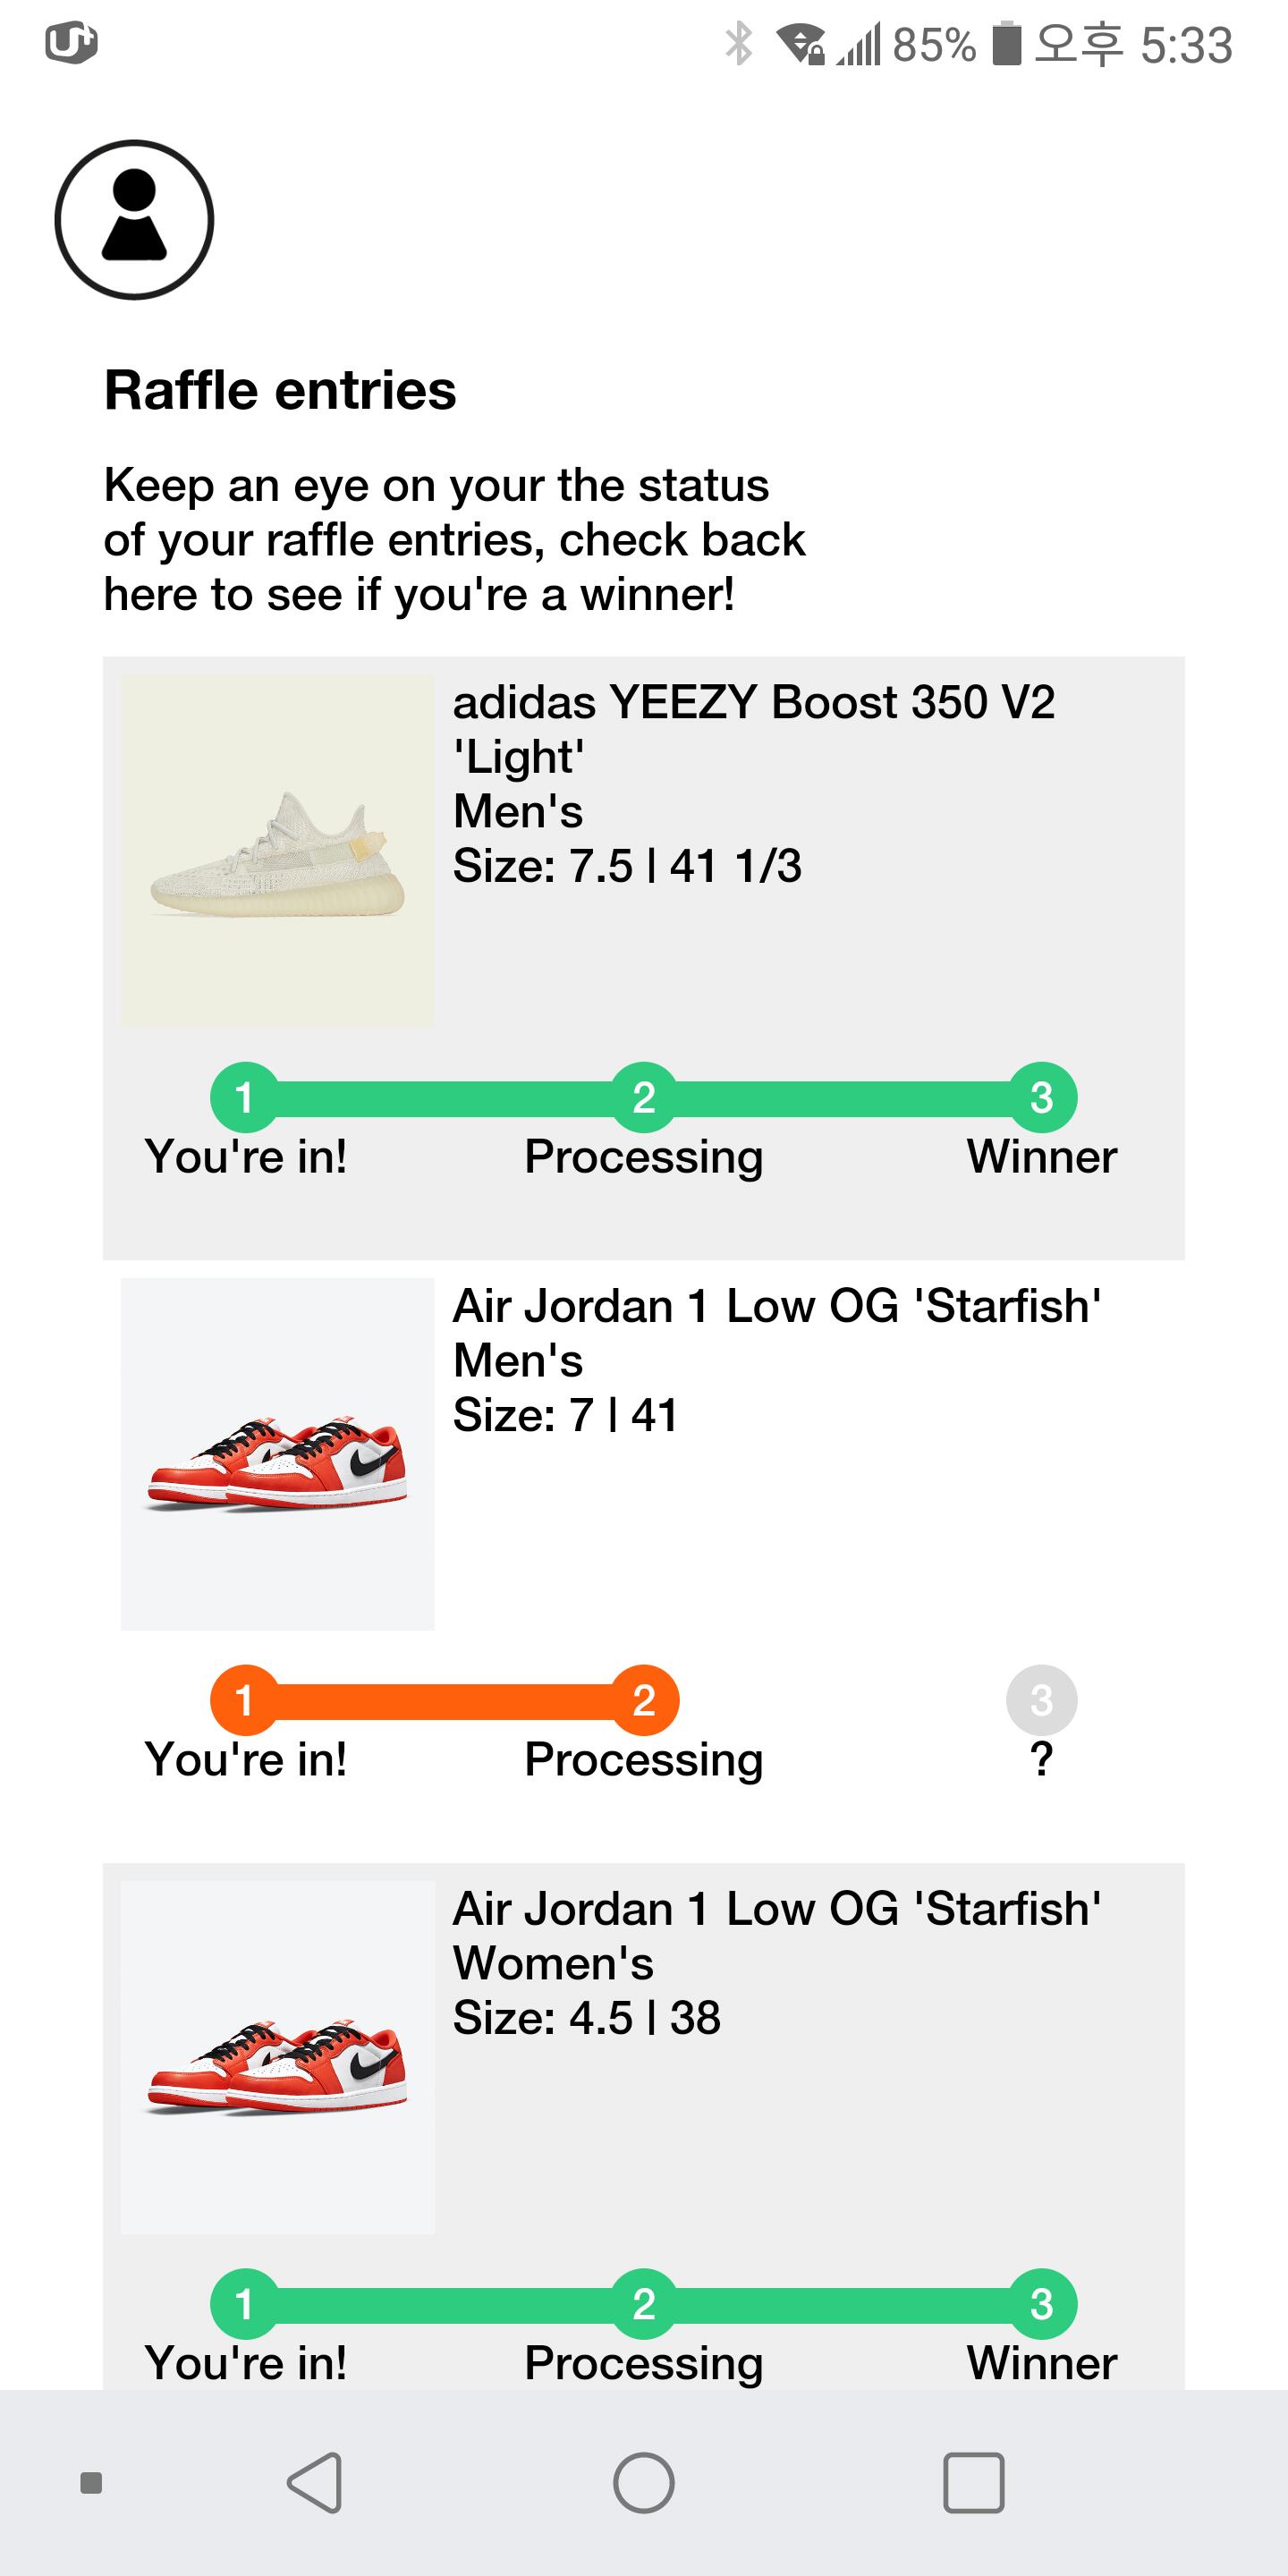The image size is (1288, 2576).
Task: Open Men's Starfish Jordan shoe thumbnail
Action: (277, 1454)
